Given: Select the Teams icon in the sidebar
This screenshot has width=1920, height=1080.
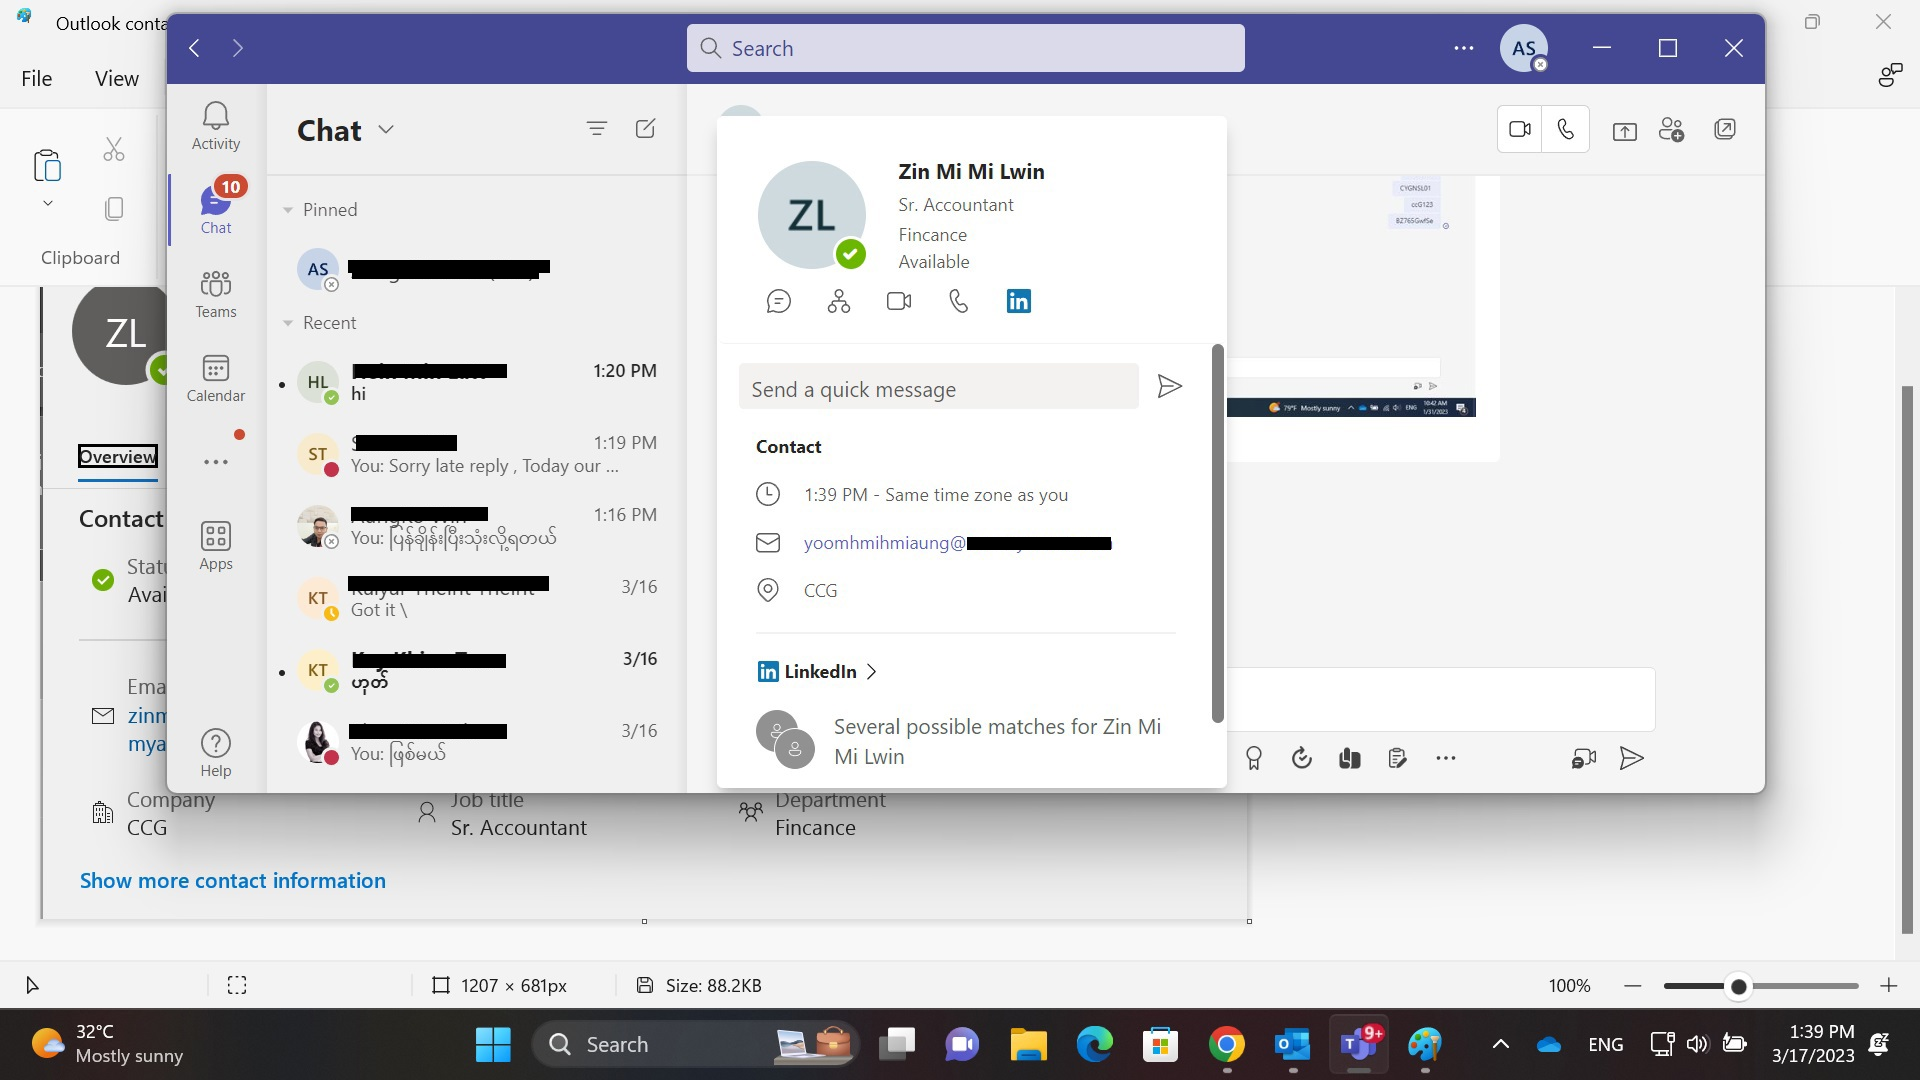Looking at the screenshot, I should pos(215,293).
